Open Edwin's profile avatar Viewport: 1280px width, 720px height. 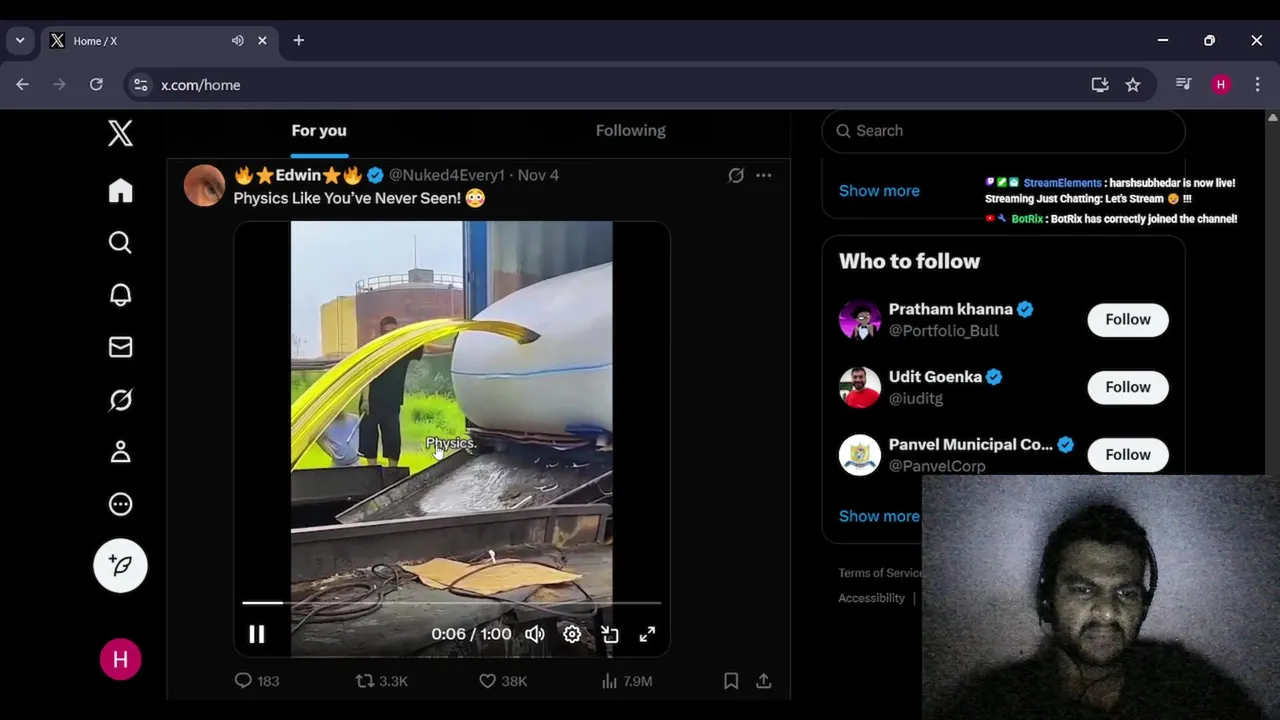coord(204,186)
